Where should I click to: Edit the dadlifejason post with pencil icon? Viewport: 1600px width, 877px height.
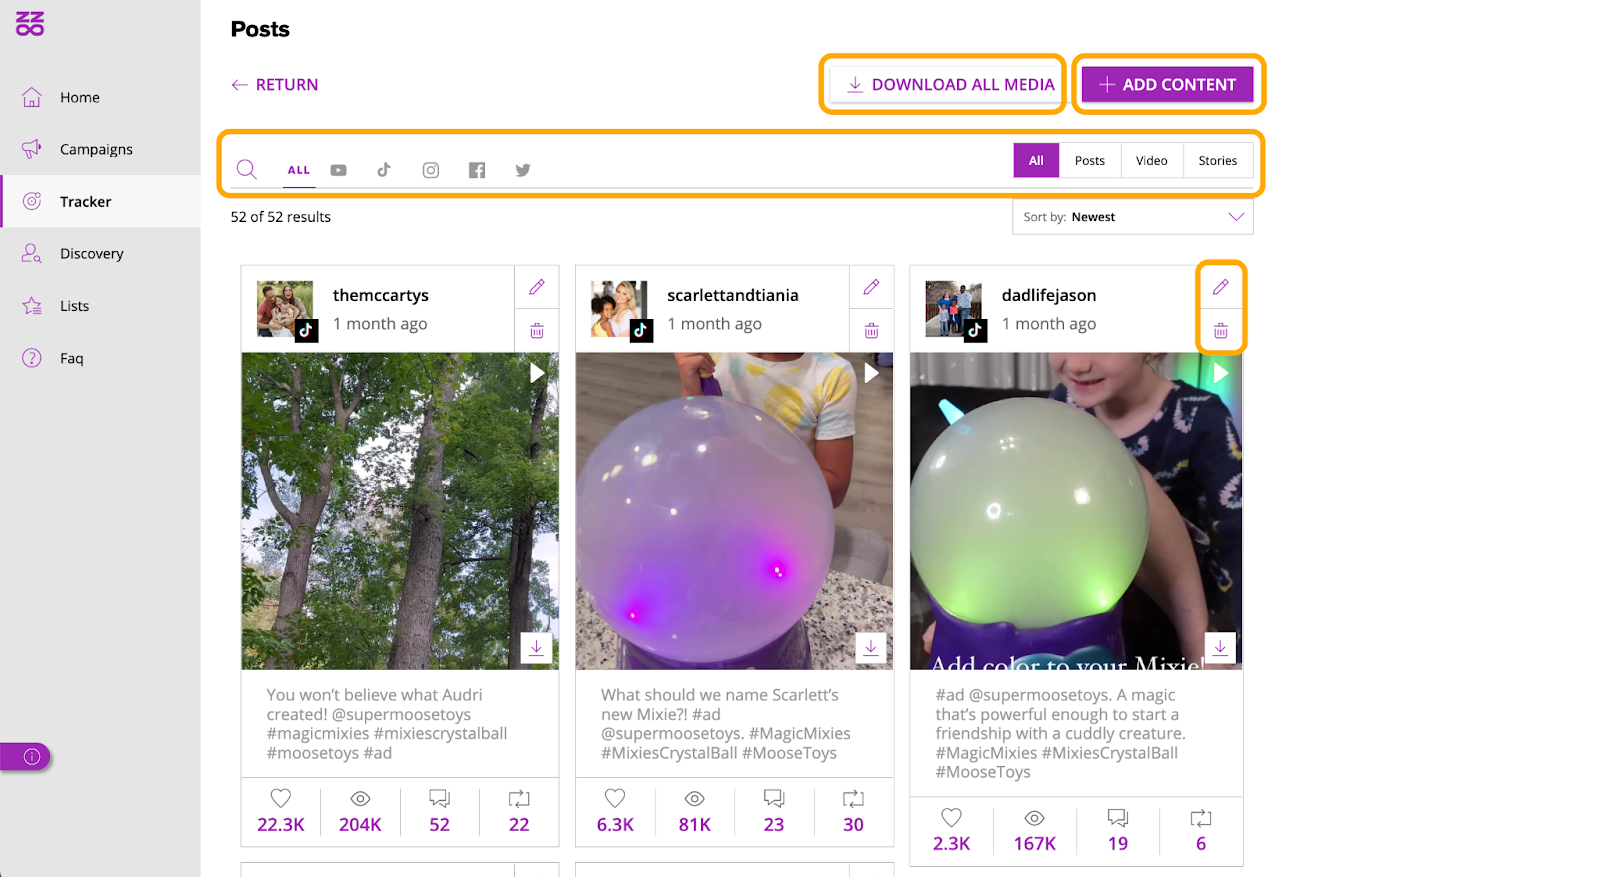(x=1221, y=288)
